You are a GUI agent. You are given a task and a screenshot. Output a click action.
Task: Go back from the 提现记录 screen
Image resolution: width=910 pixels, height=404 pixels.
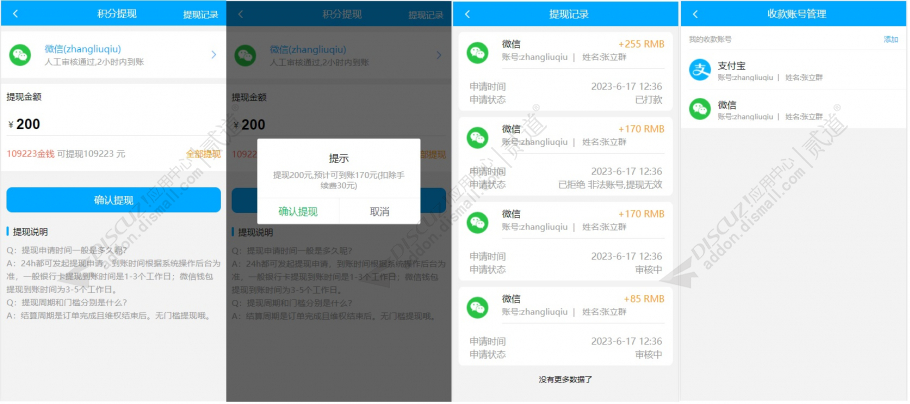tap(467, 15)
